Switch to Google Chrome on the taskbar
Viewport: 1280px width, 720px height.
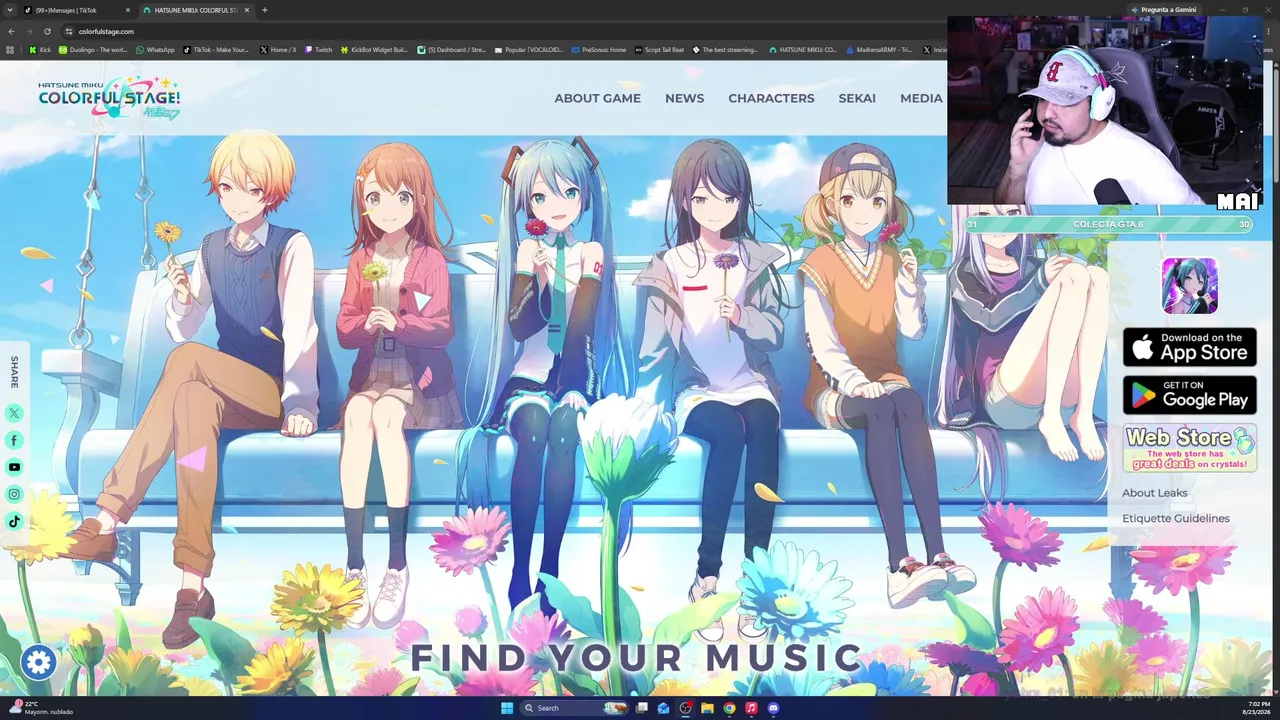pyautogui.click(x=729, y=708)
